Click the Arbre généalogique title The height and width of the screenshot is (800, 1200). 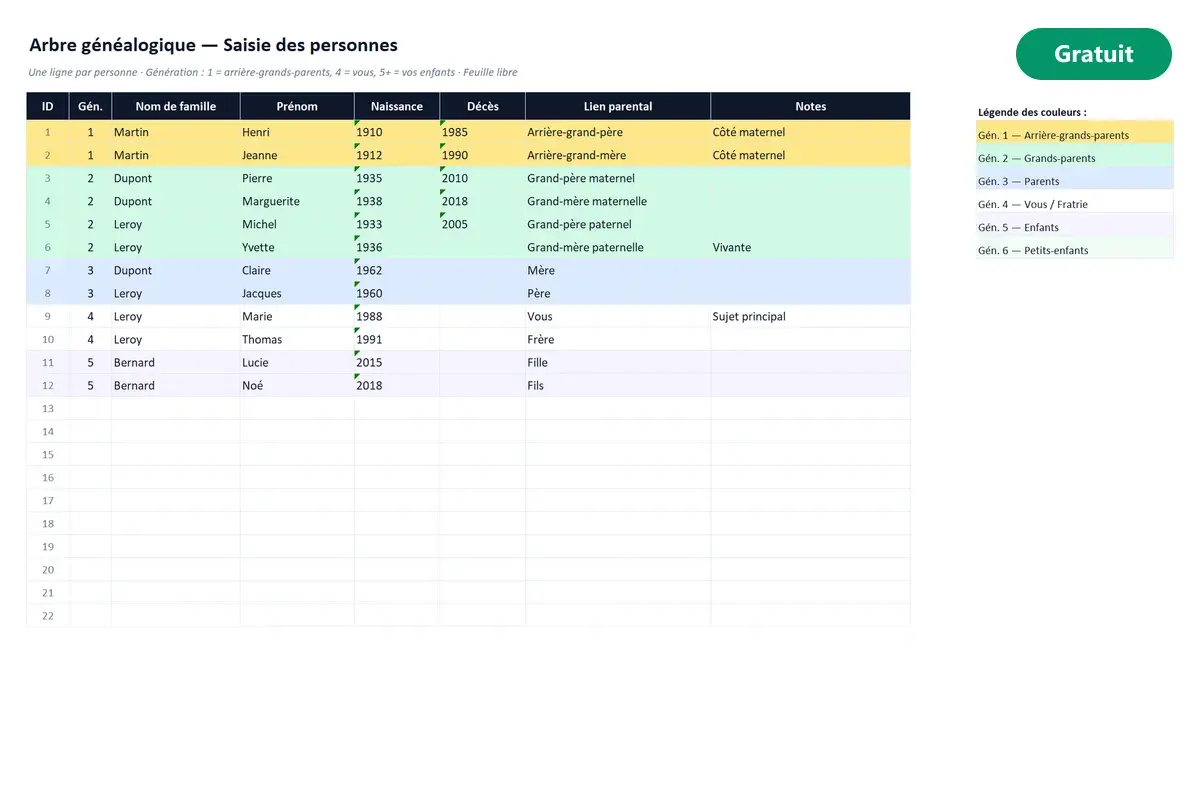pyautogui.click(x=213, y=45)
